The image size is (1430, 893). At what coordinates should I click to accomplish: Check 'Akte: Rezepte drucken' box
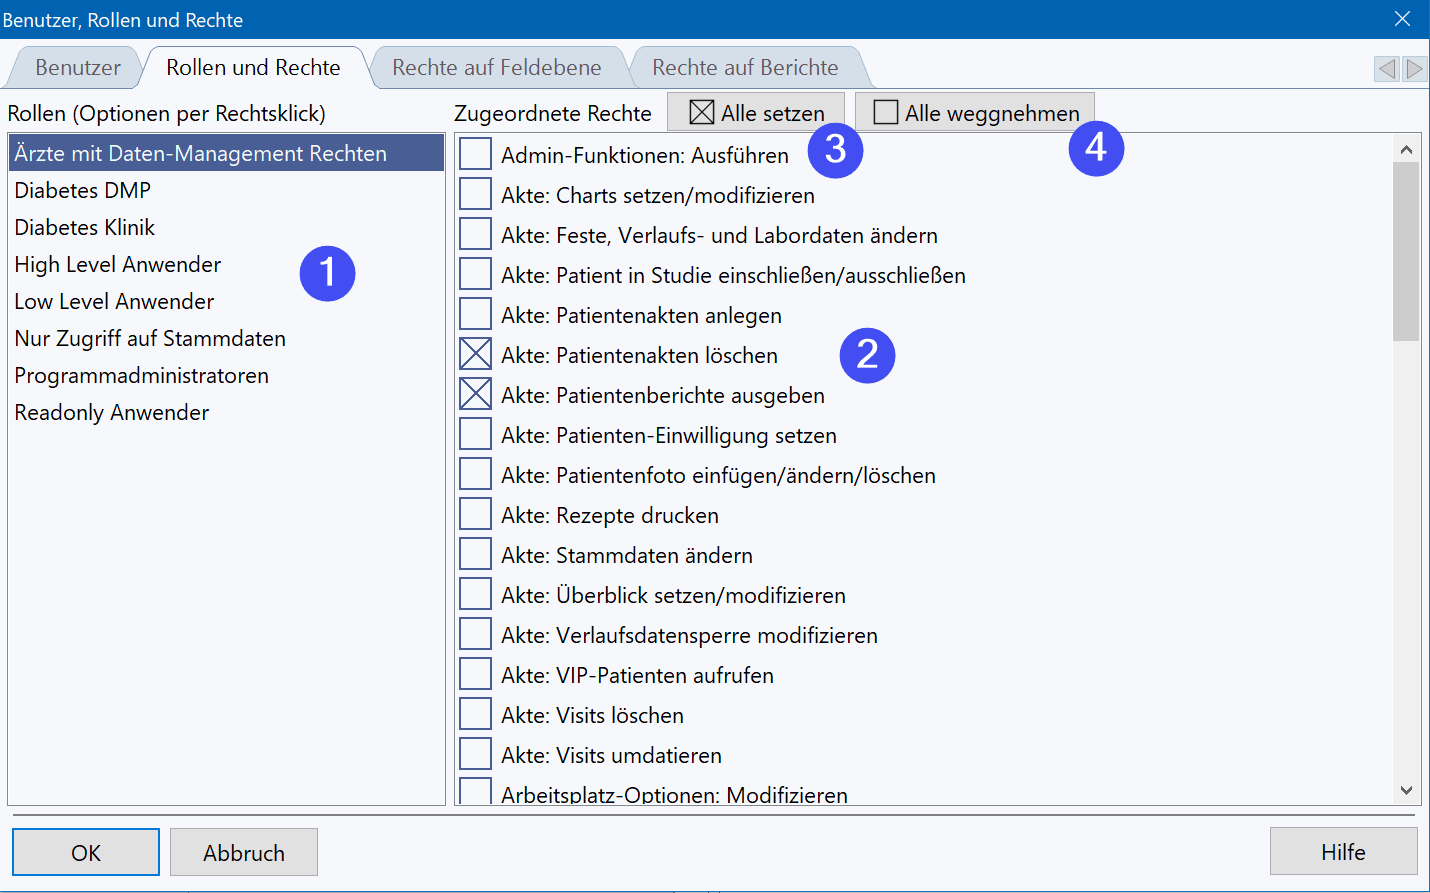click(475, 514)
